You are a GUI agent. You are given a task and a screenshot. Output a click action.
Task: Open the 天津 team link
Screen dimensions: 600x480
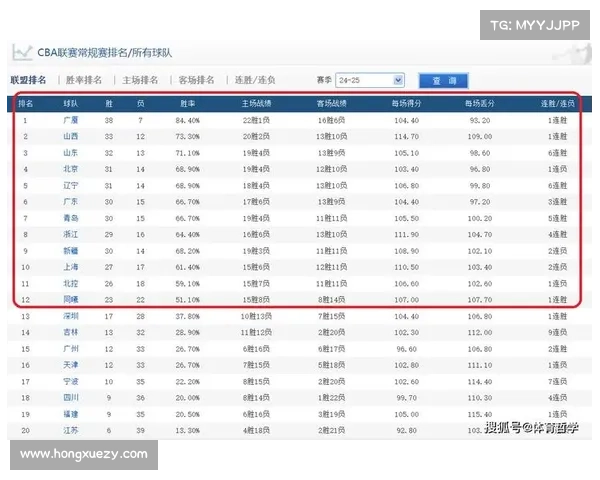pyautogui.click(x=71, y=365)
